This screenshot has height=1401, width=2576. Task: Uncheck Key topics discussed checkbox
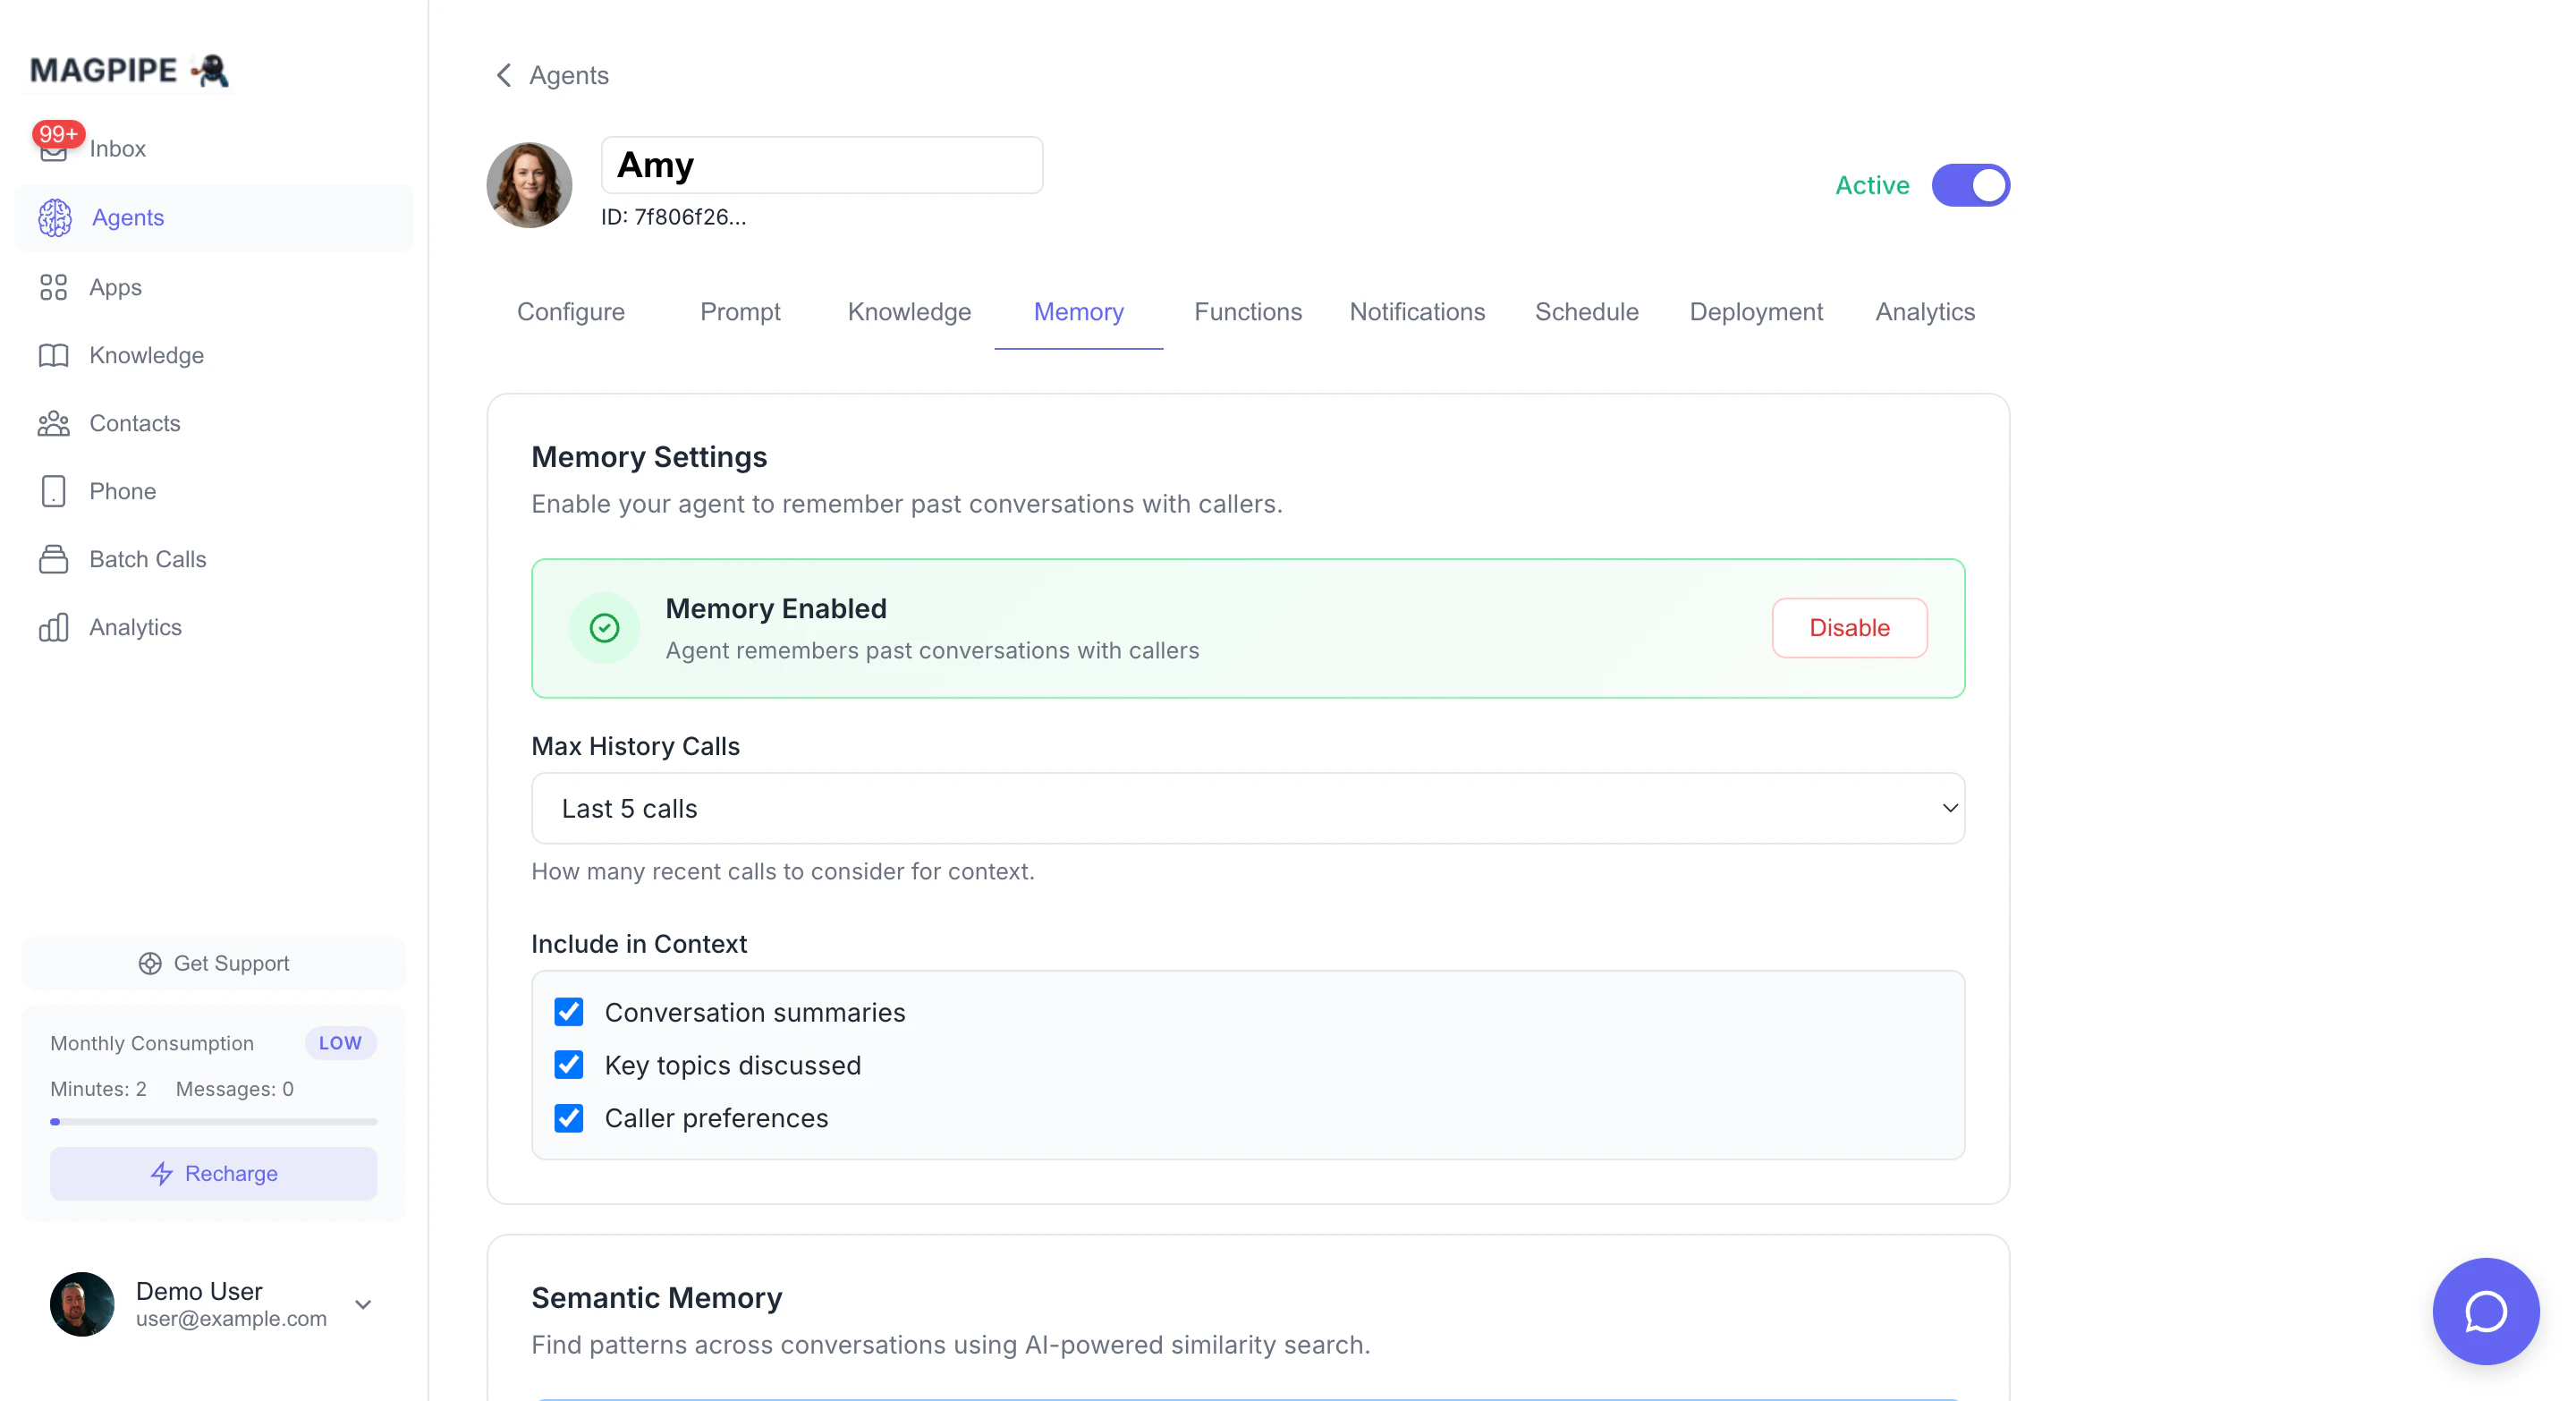569,1065
